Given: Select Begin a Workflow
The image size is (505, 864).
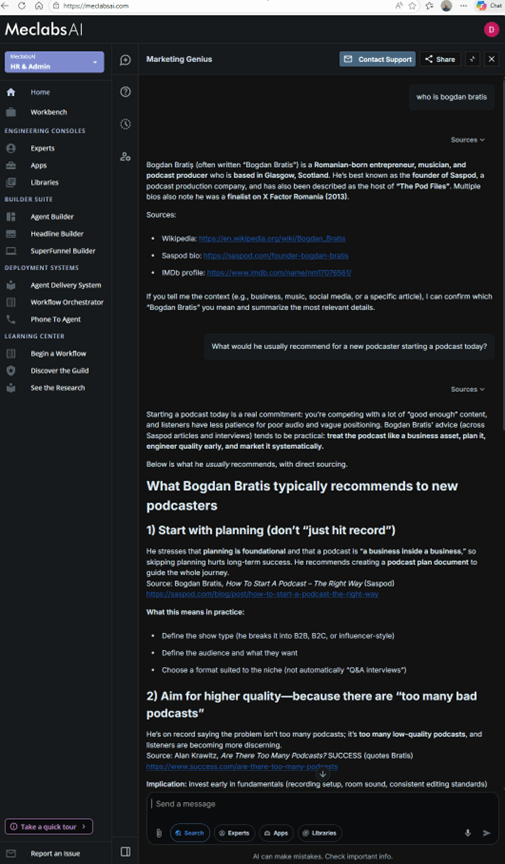Looking at the screenshot, I should (58, 353).
